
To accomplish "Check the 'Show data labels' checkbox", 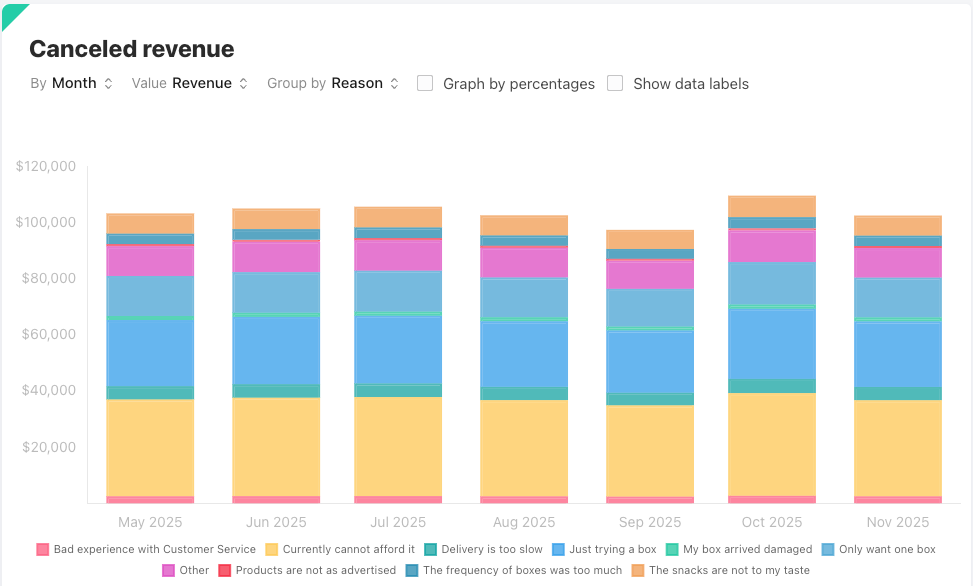I will pyautogui.click(x=615, y=84).
